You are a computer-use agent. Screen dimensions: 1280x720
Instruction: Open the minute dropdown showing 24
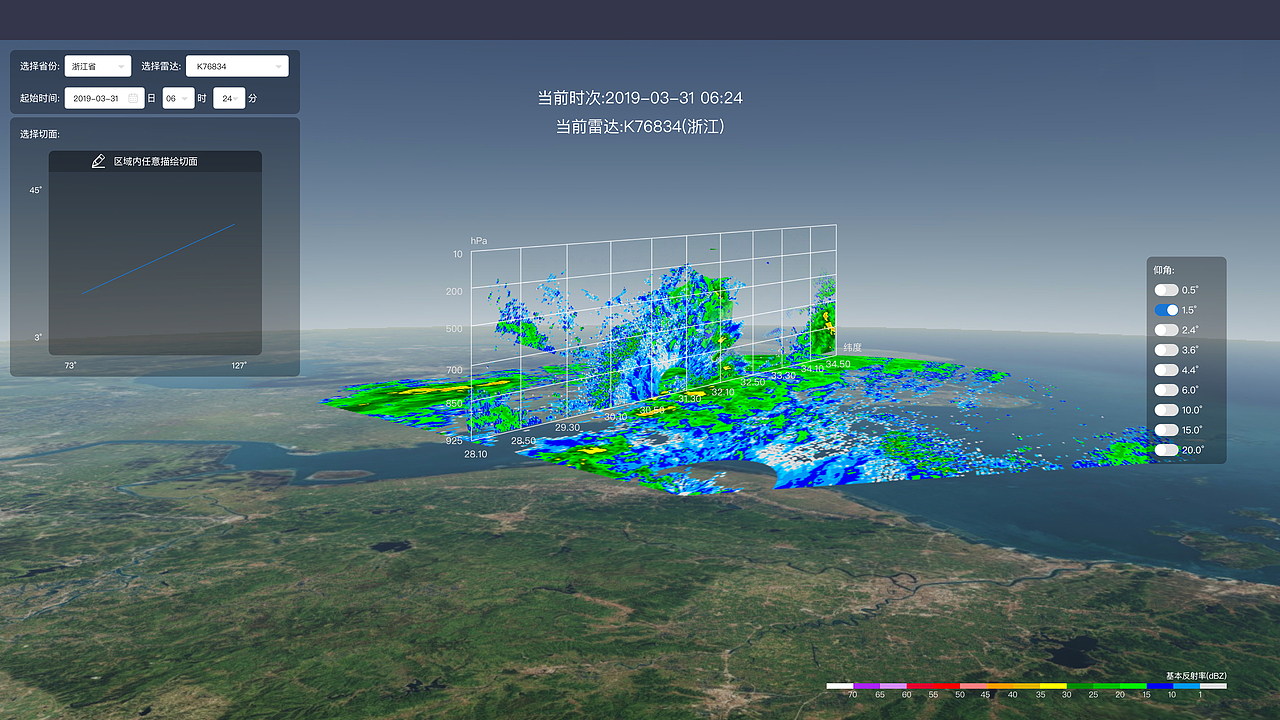(x=229, y=99)
